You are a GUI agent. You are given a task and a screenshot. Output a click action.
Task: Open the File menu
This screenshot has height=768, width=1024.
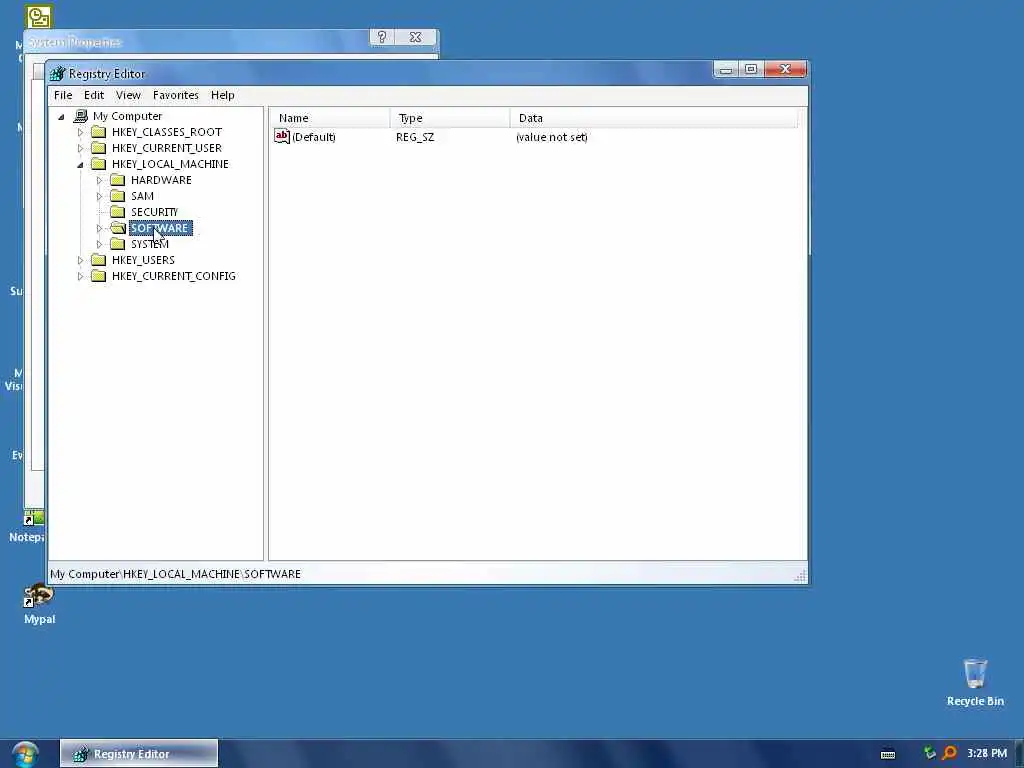click(63, 95)
